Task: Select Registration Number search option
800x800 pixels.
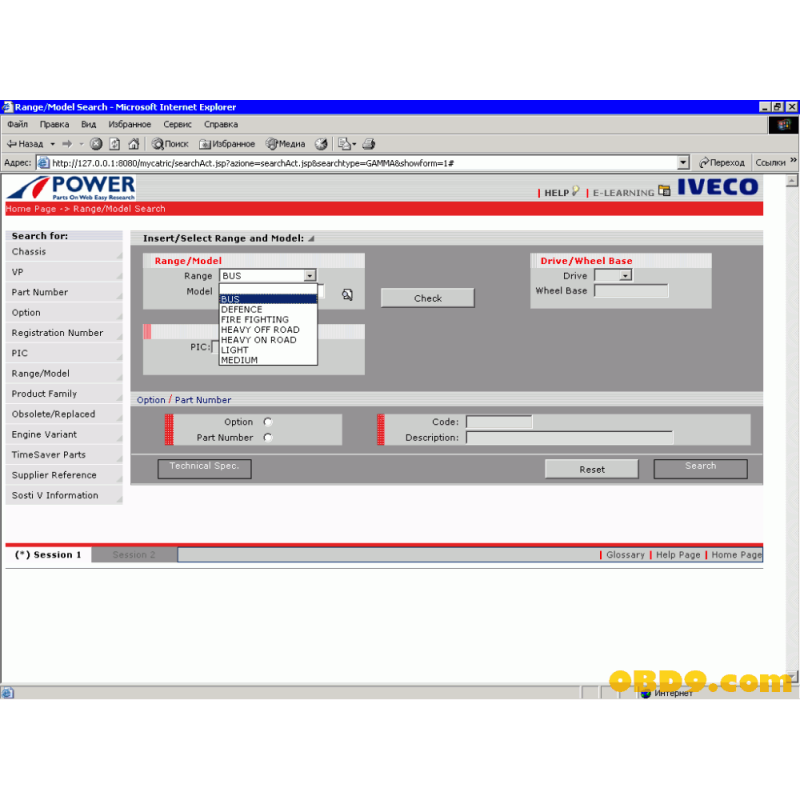Action: 64,333
